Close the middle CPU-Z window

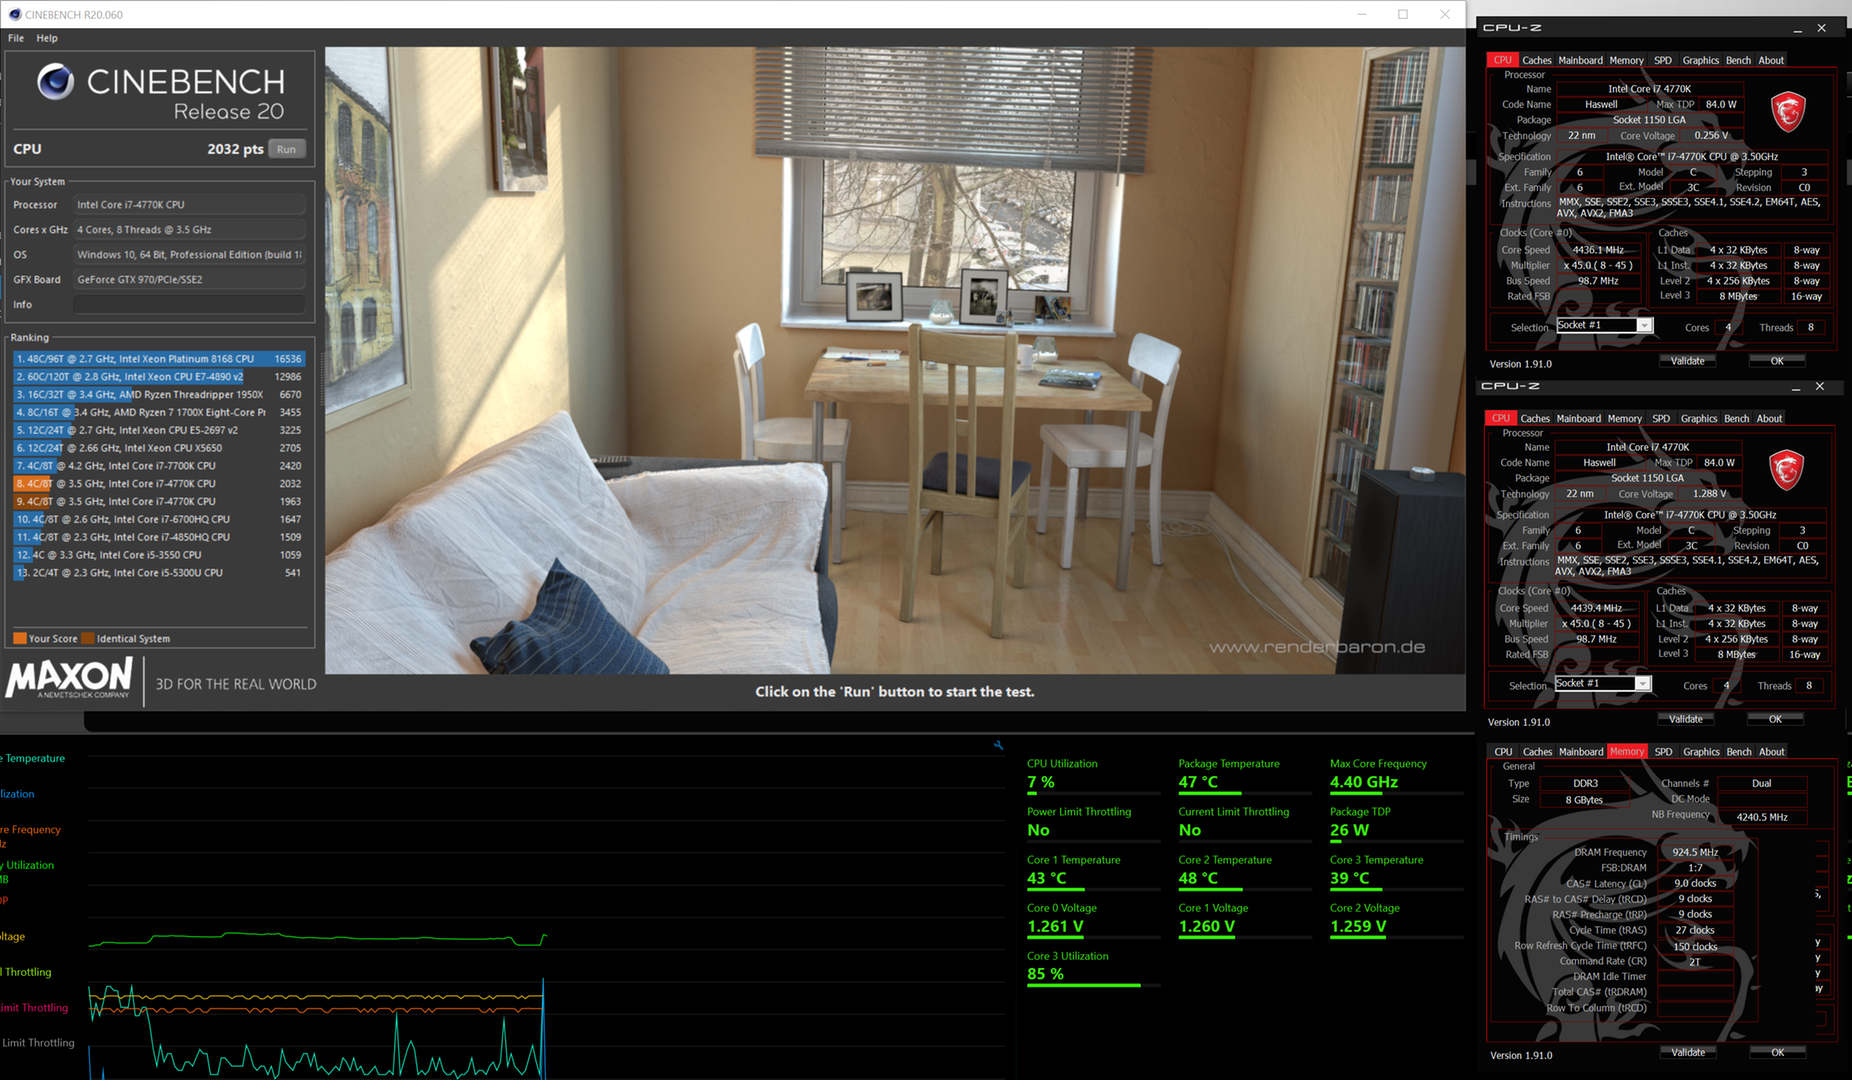pos(1820,386)
